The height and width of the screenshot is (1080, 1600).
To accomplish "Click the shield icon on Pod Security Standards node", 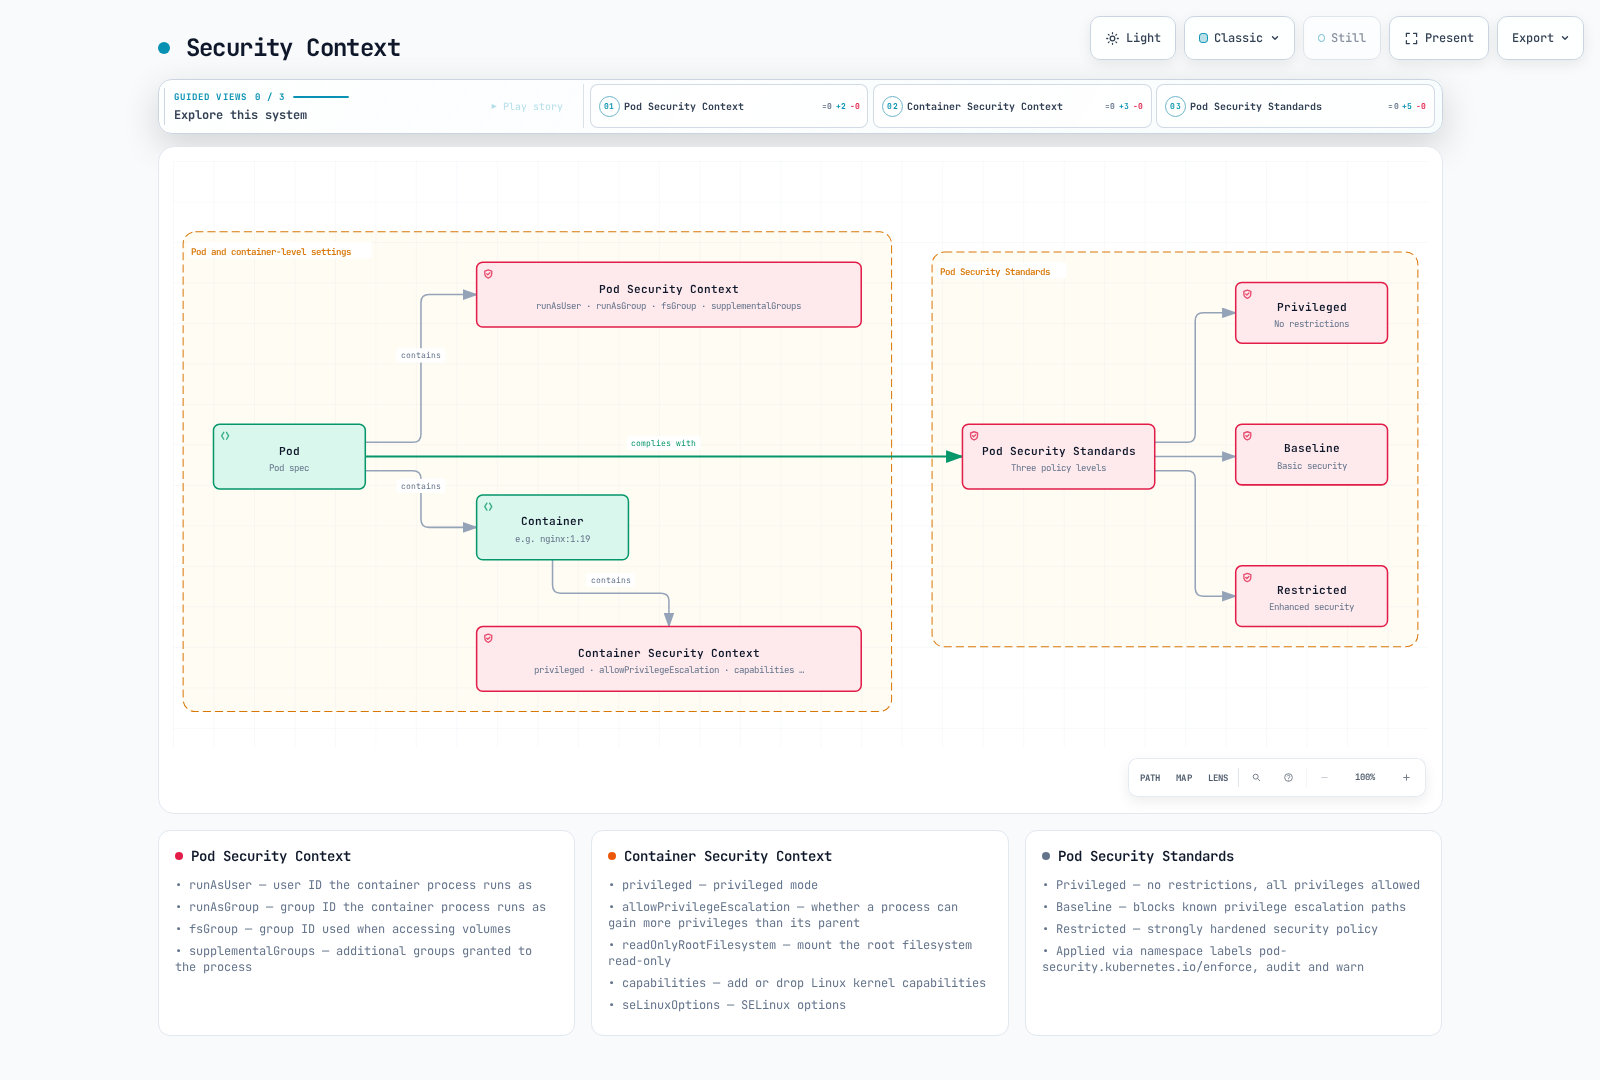I will click(x=974, y=435).
